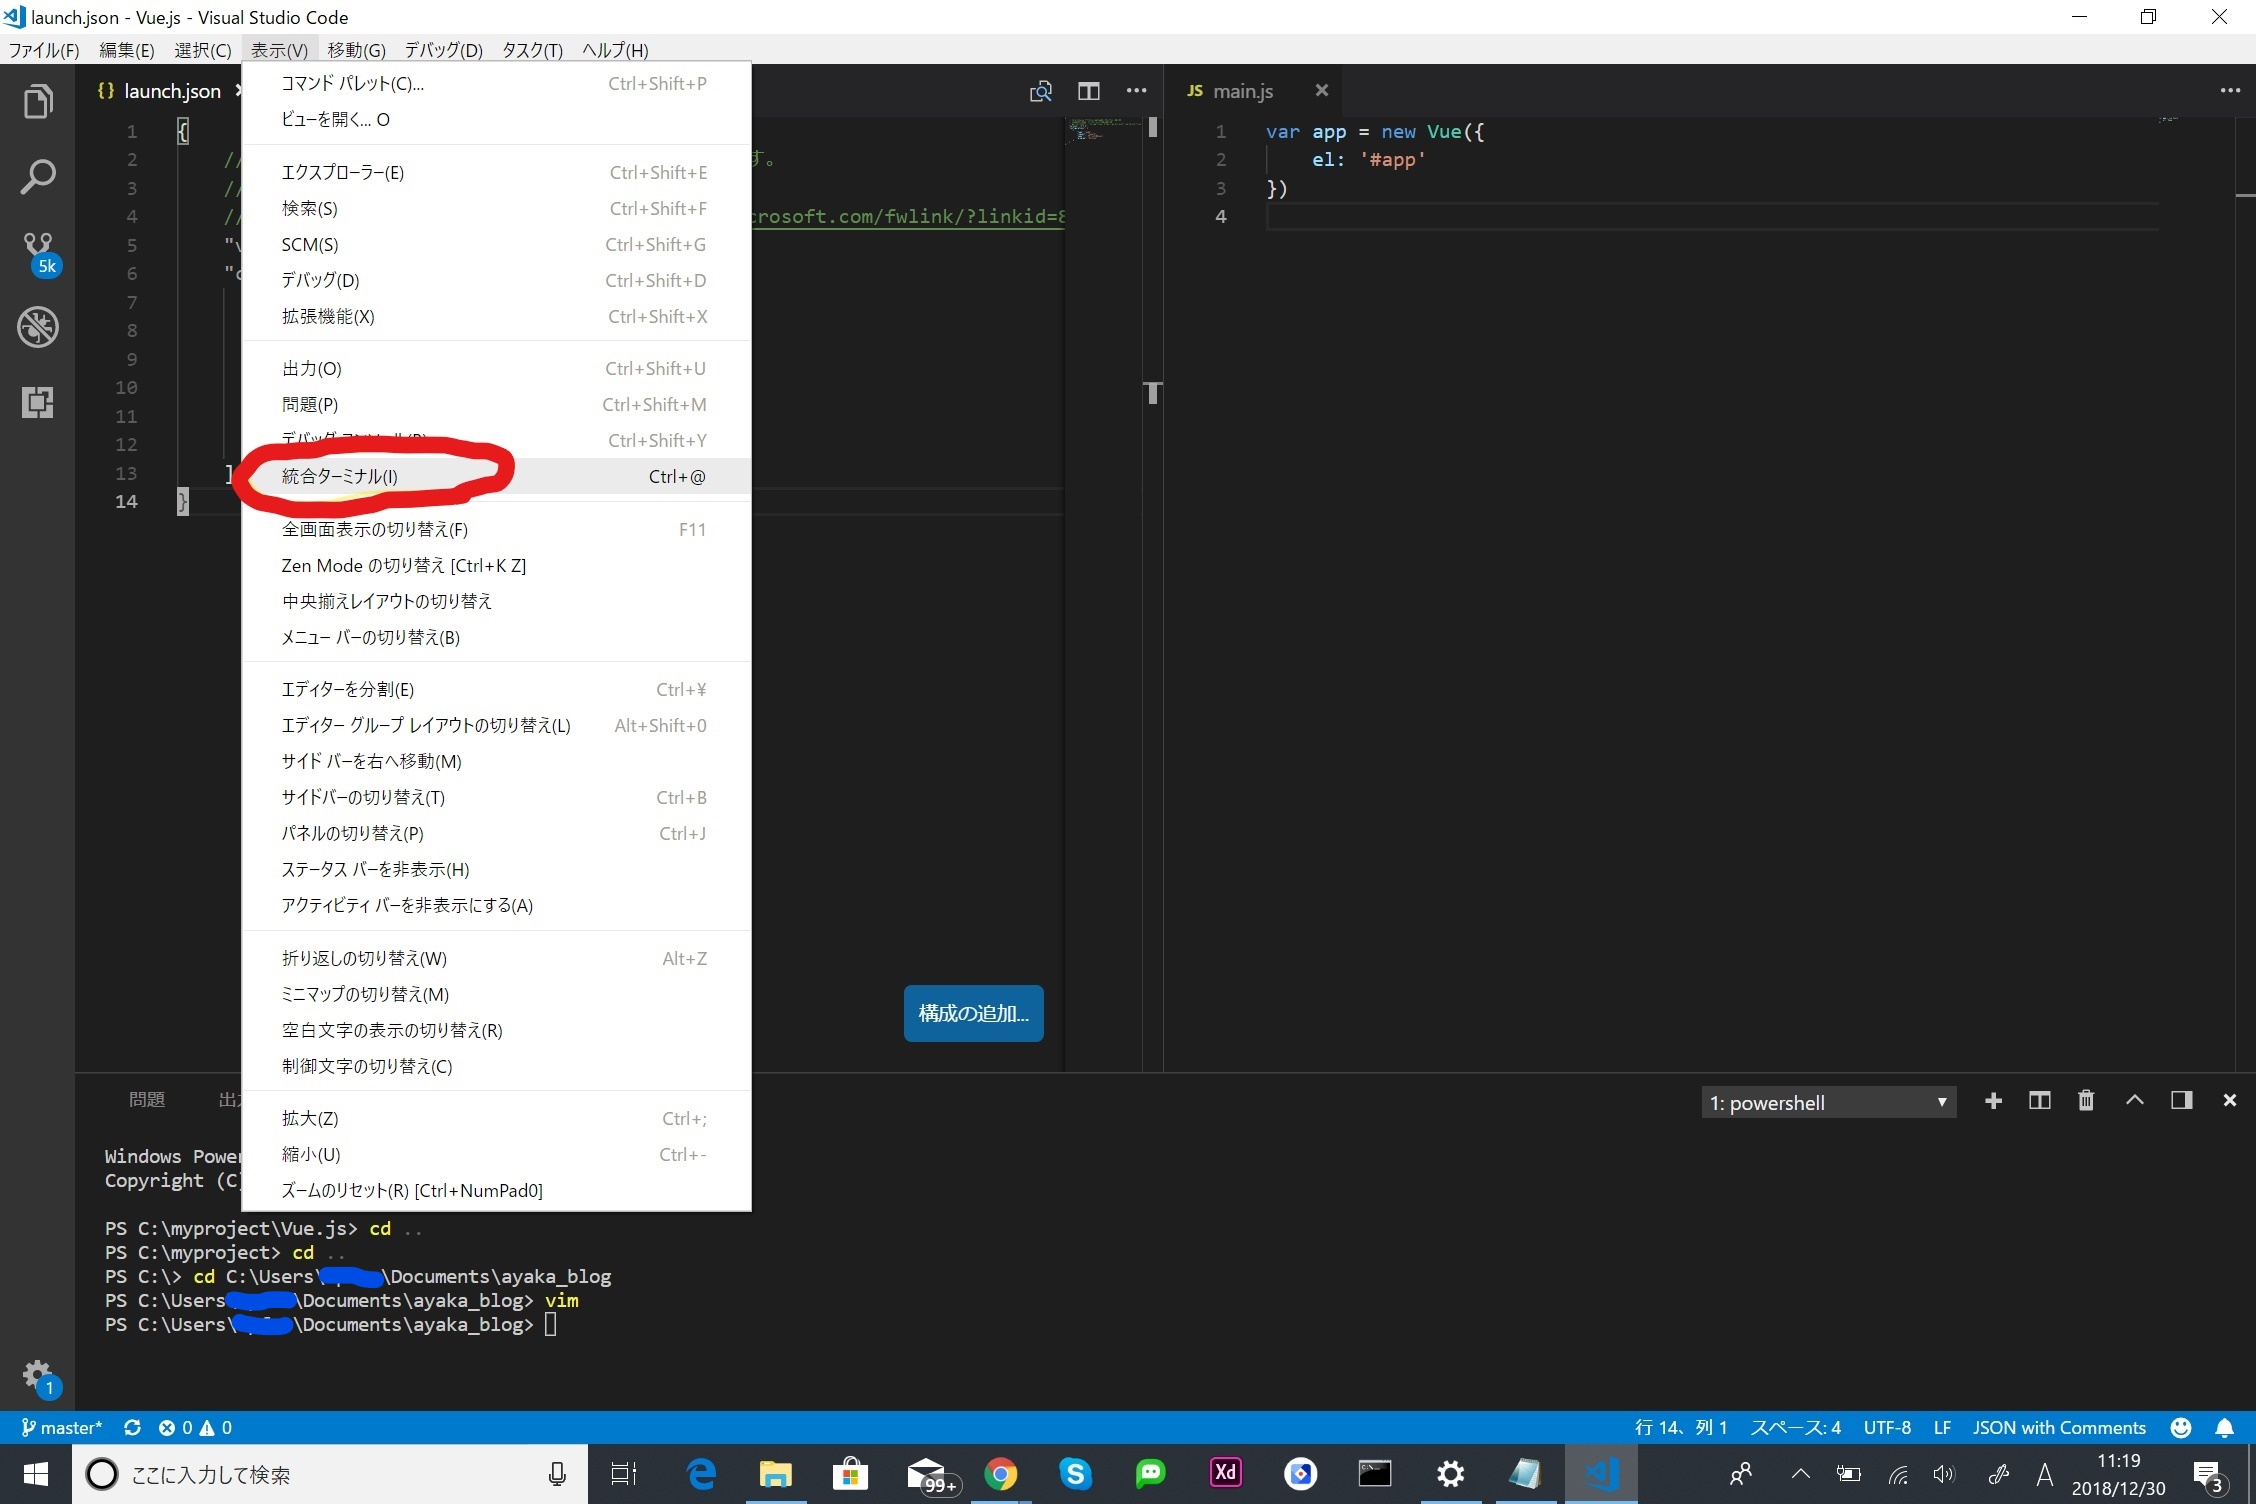
Task: Toggle minimap via ミニマップの切り替え(M)
Action: [363, 994]
